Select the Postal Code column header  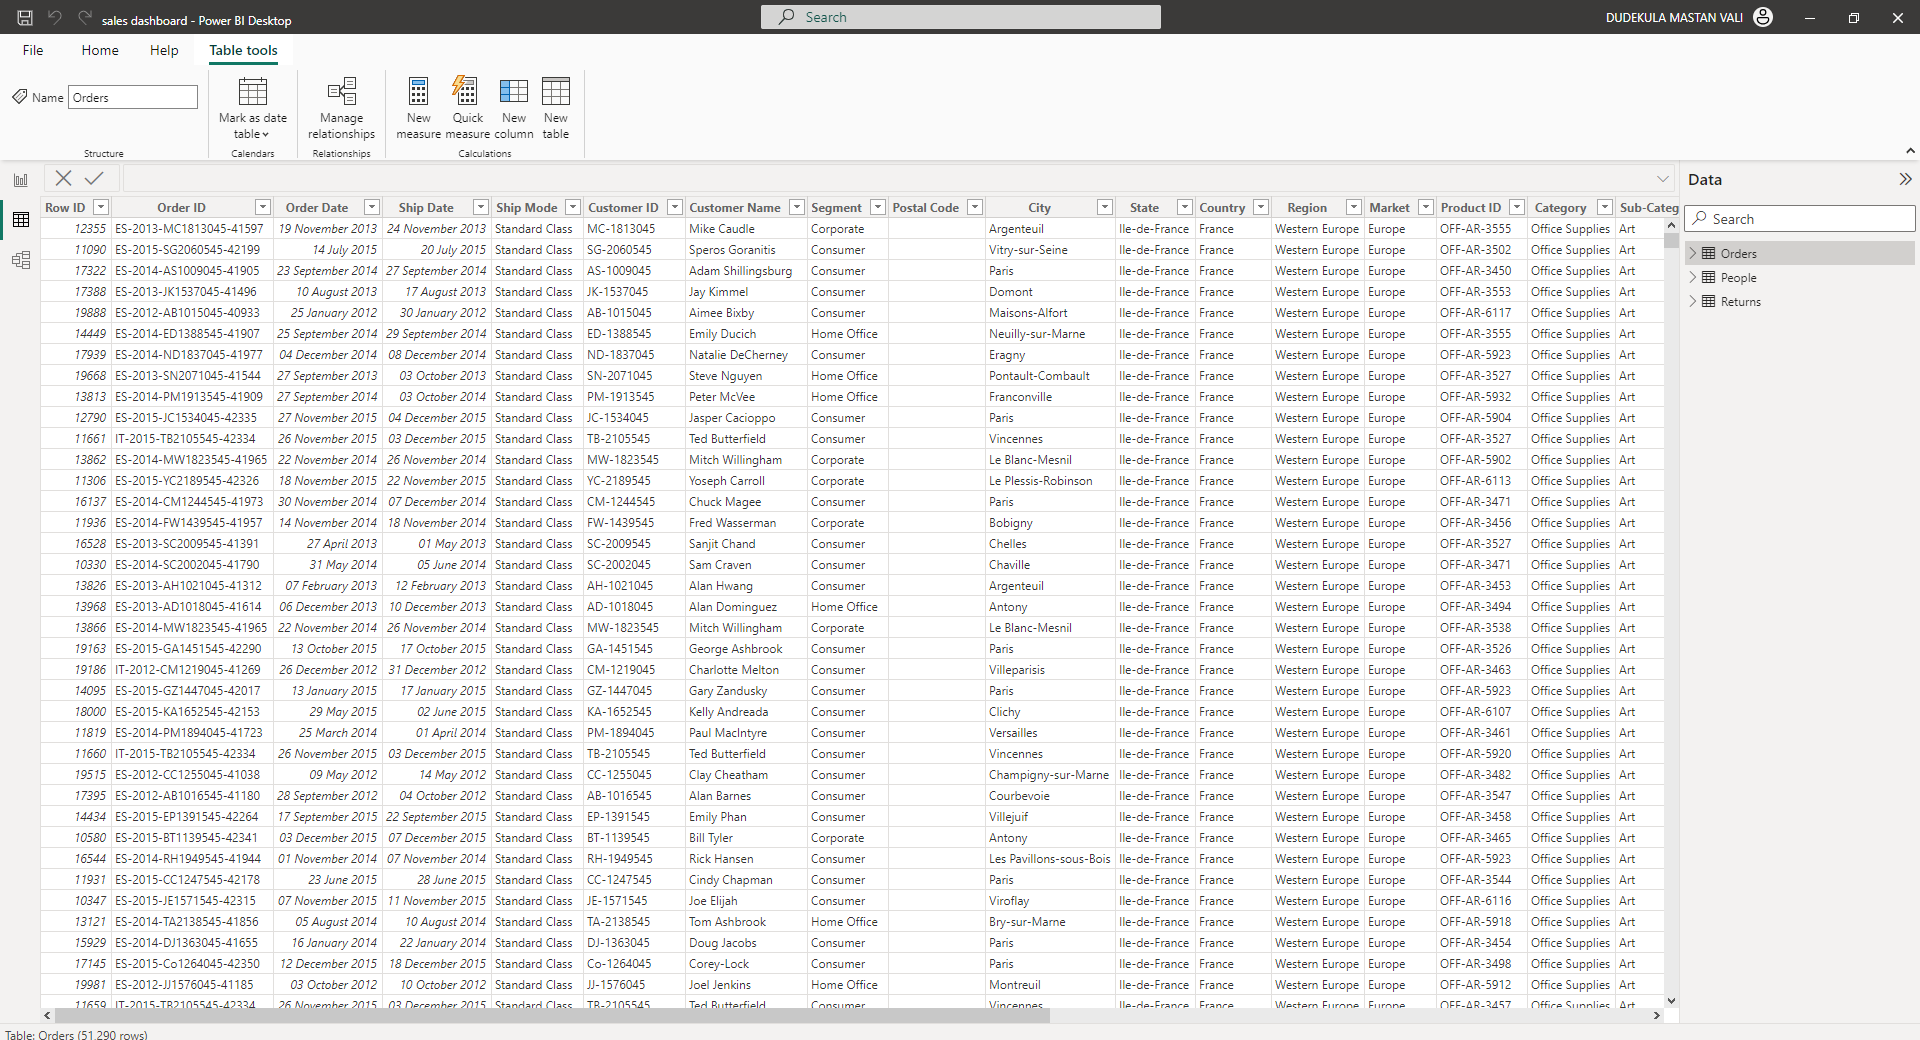pyautogui.click(x=925, y=207)
